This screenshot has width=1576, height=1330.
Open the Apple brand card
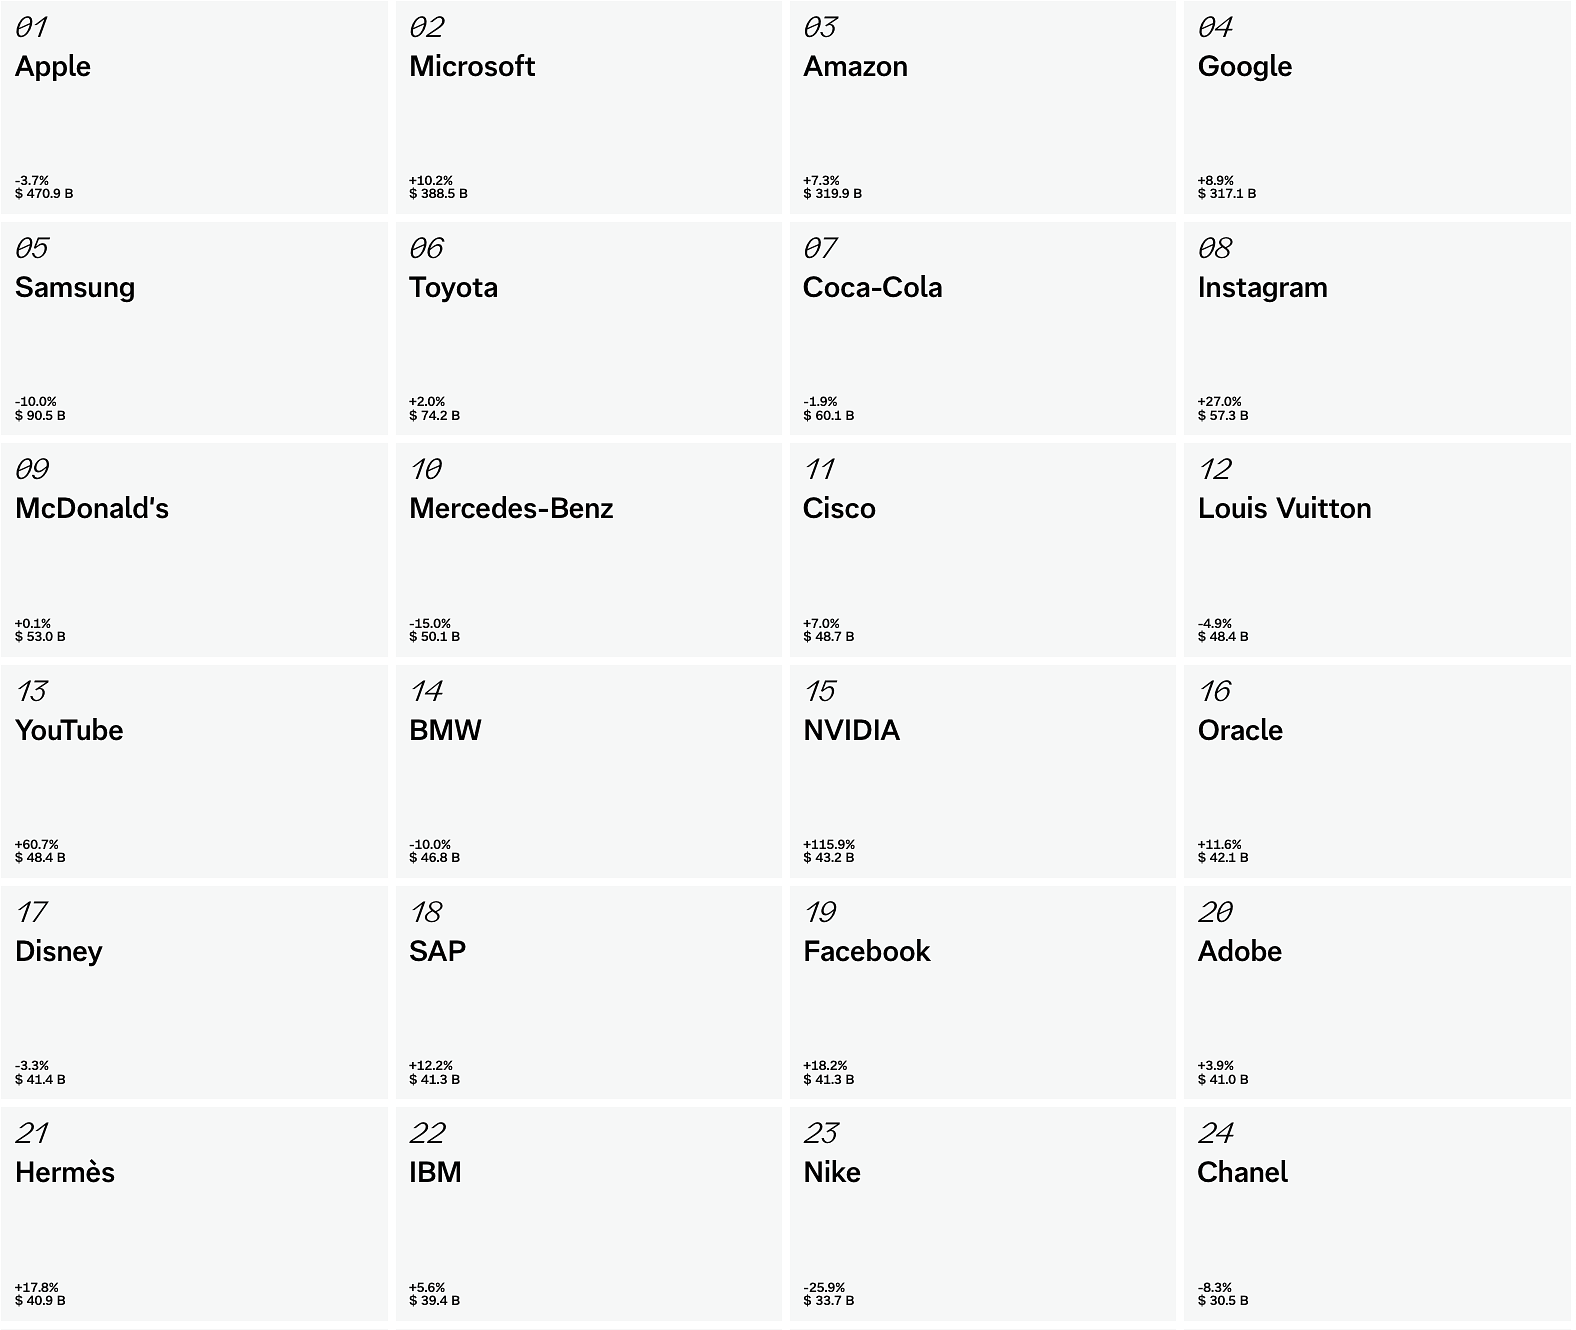tap(194, 108)
